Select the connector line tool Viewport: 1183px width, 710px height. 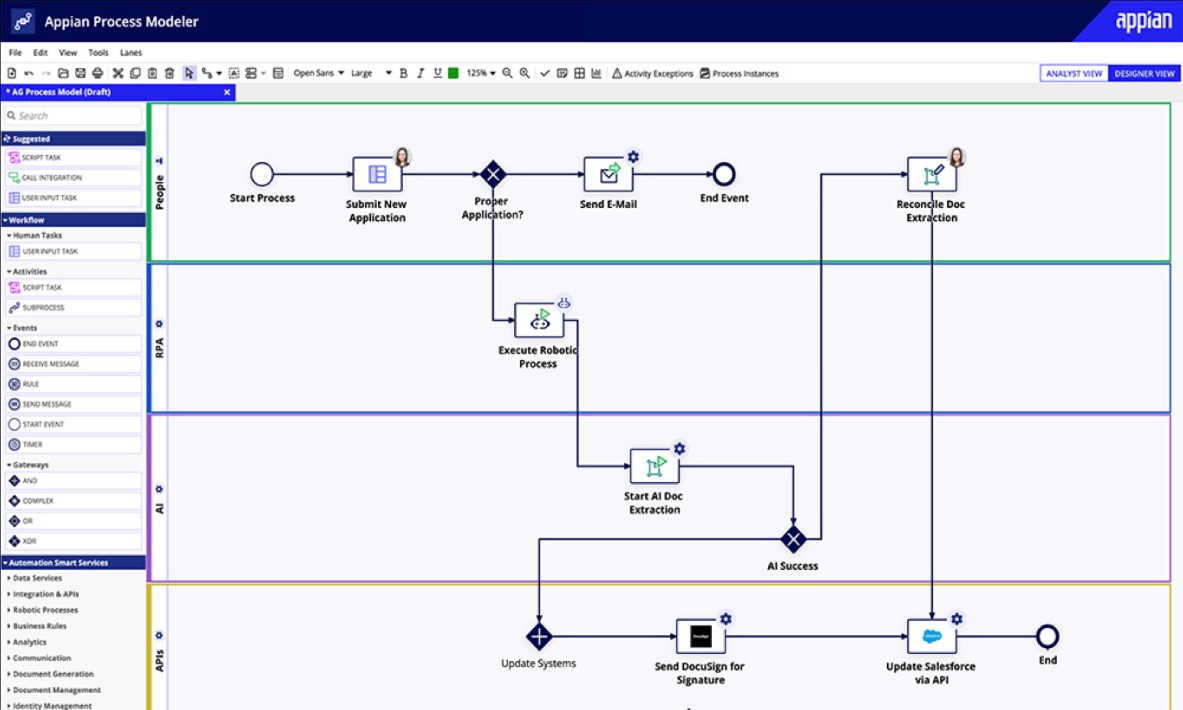pos(207,73)
